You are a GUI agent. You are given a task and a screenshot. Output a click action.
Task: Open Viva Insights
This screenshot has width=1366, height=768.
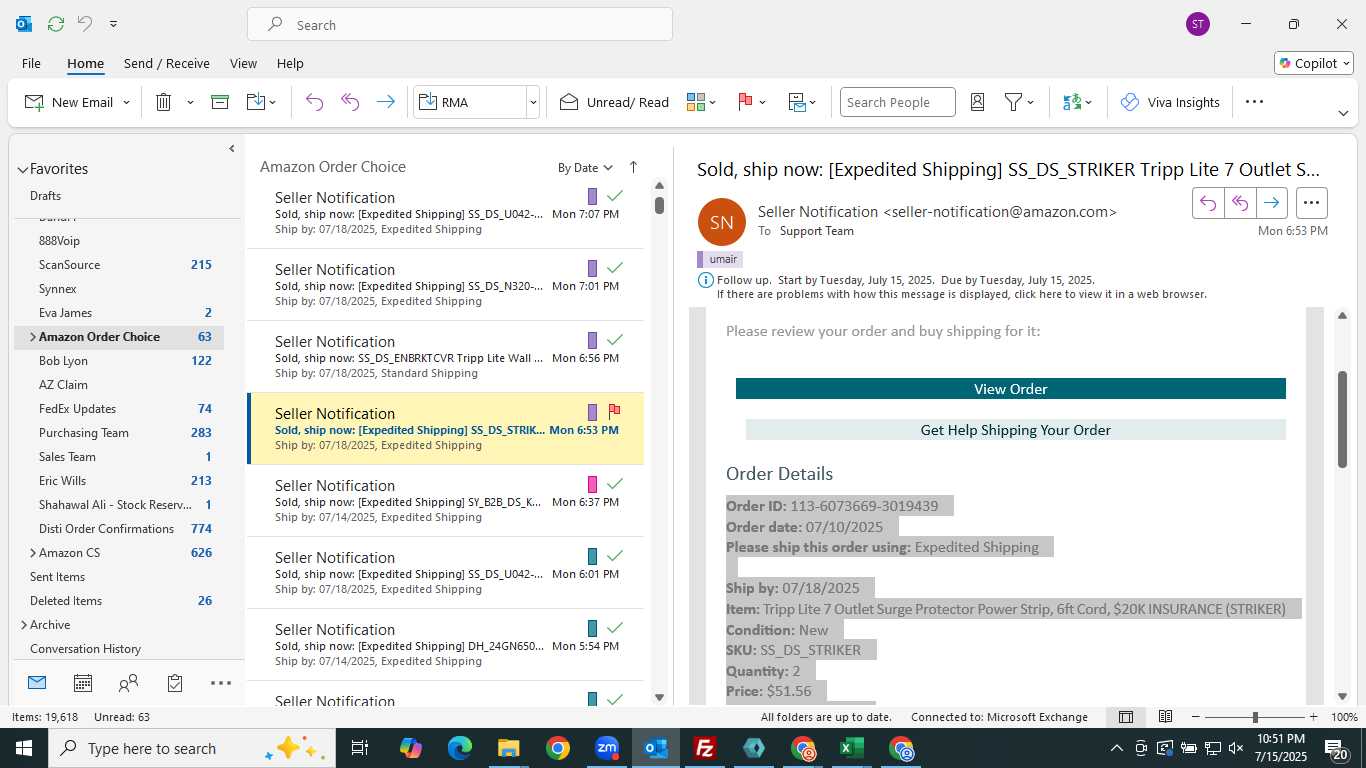[1170, 102]
